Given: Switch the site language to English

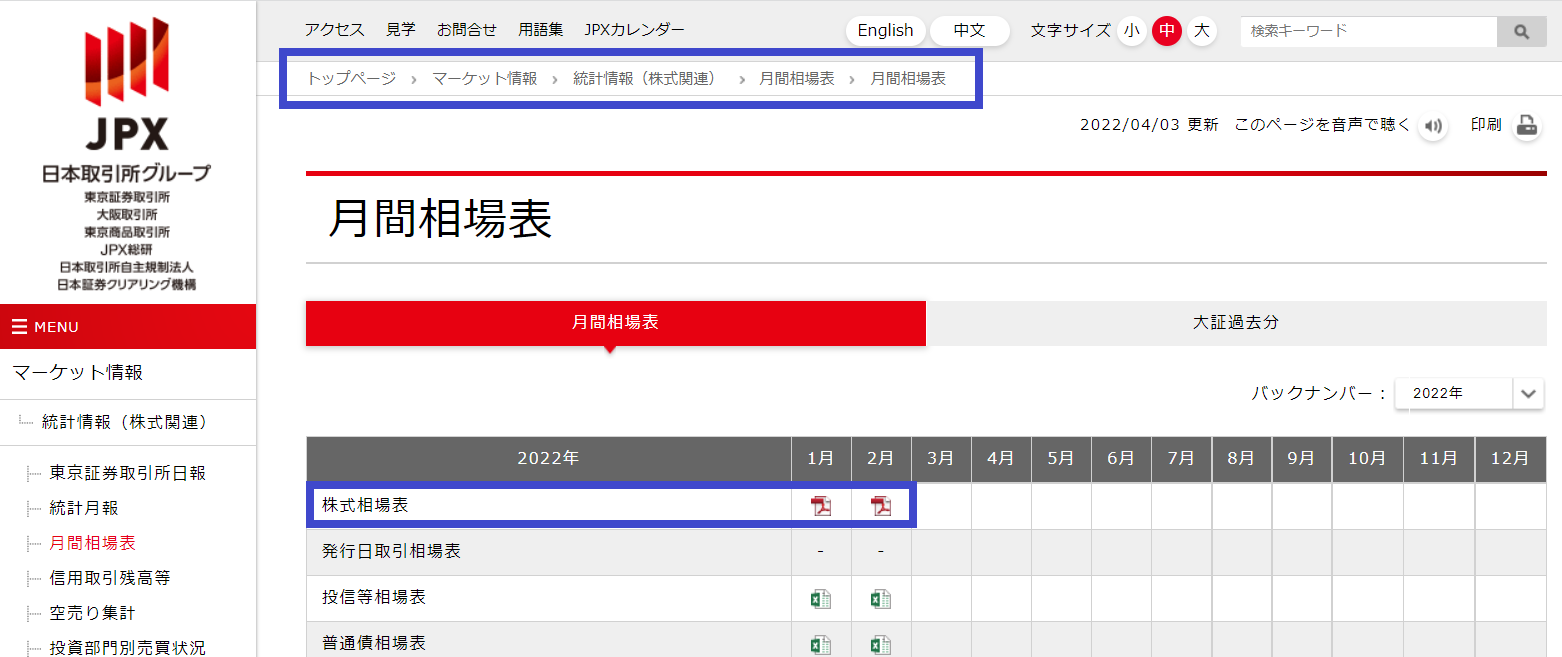Looking at the screenshot, I should click(x=884, y=30).
